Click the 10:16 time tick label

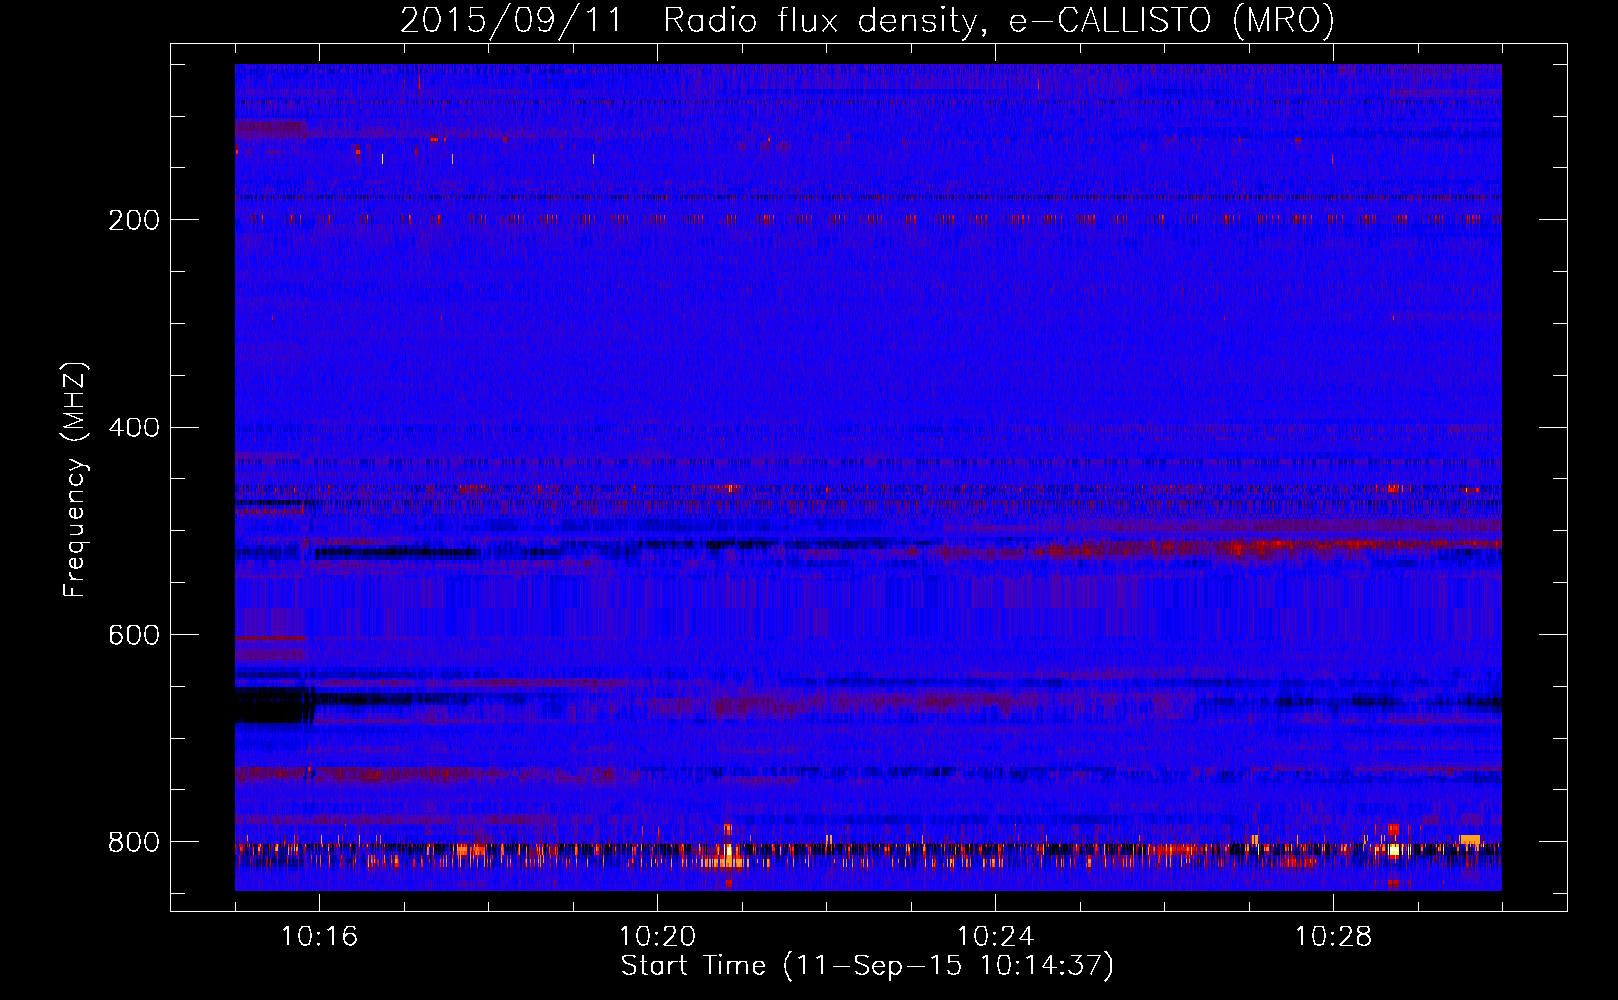tap(320, 937)
